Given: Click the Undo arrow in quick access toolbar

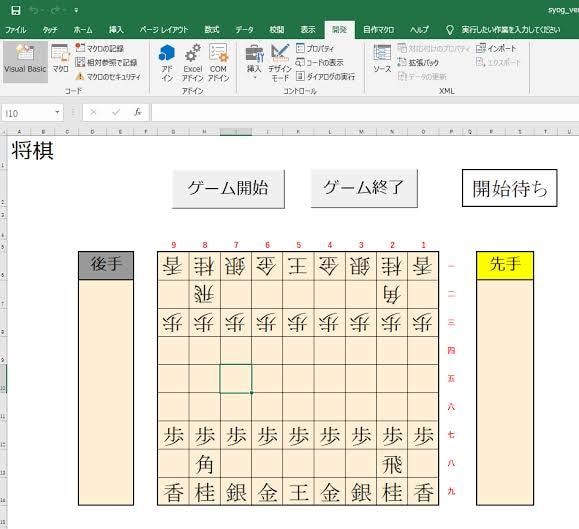Looking at the screenshot, I should click(x=34, y=10).
